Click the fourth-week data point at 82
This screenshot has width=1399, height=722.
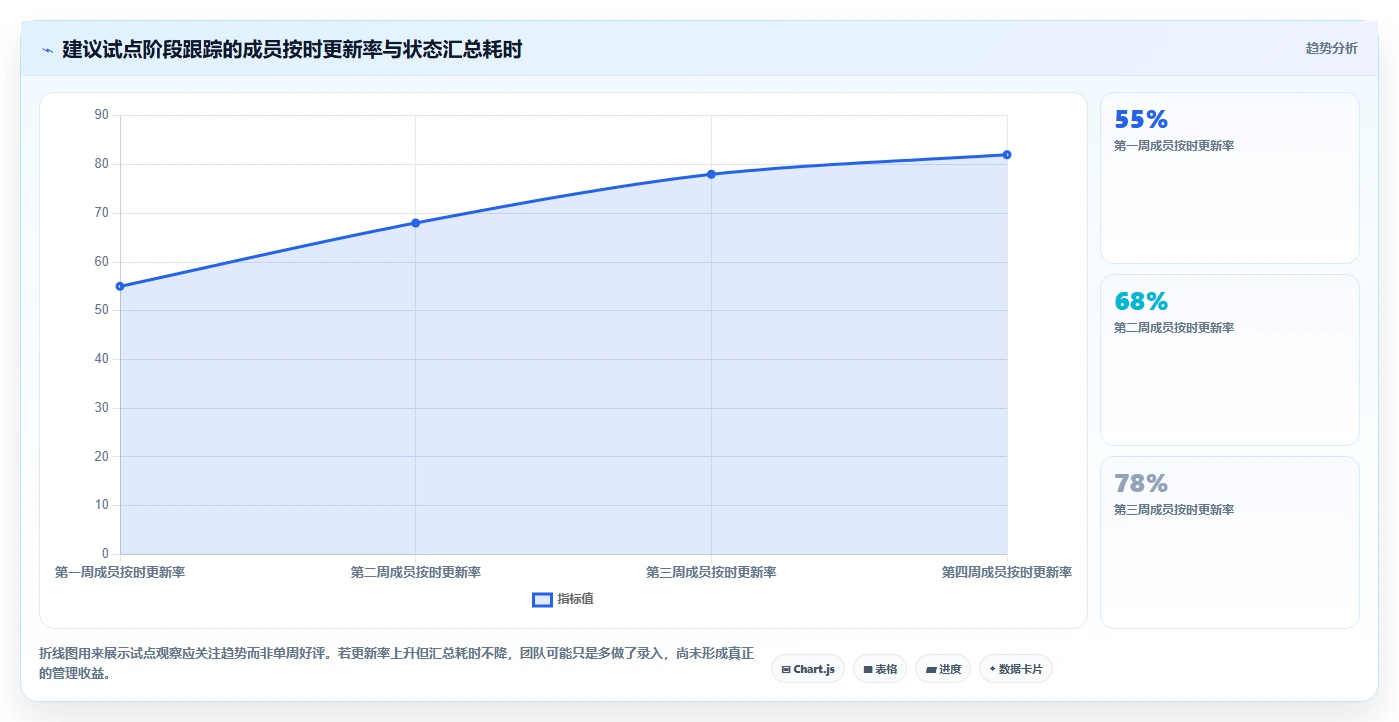[x=1007, y=154]
